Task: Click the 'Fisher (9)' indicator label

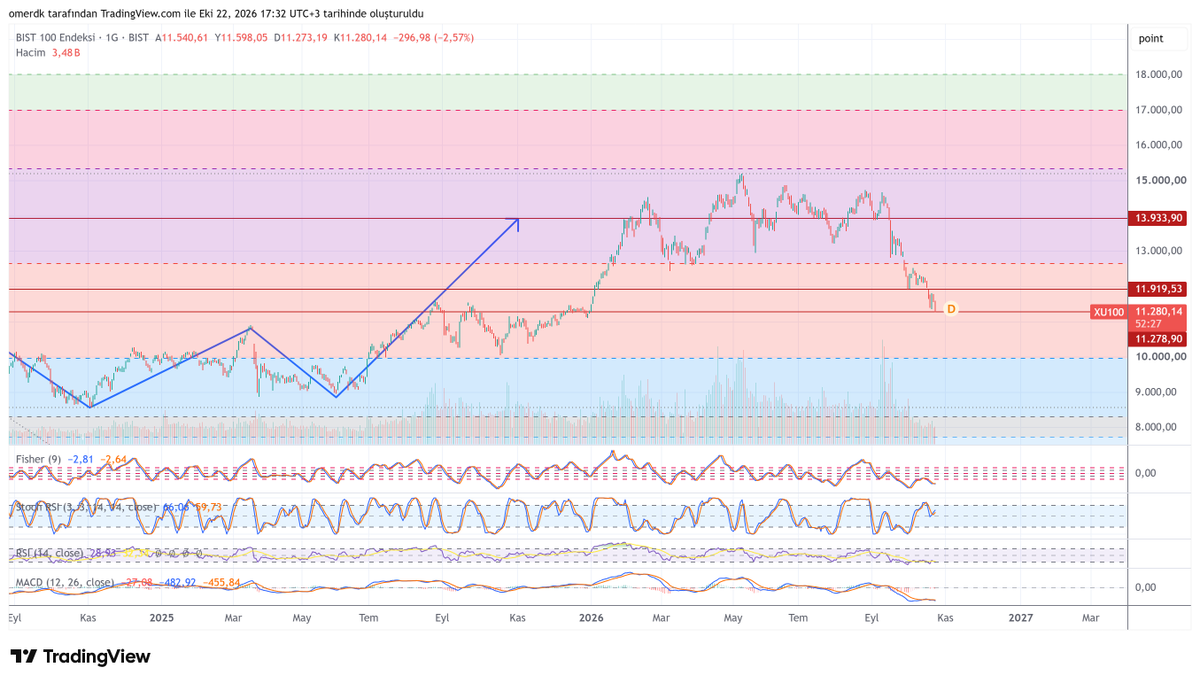Action: (x=39, y=459)
